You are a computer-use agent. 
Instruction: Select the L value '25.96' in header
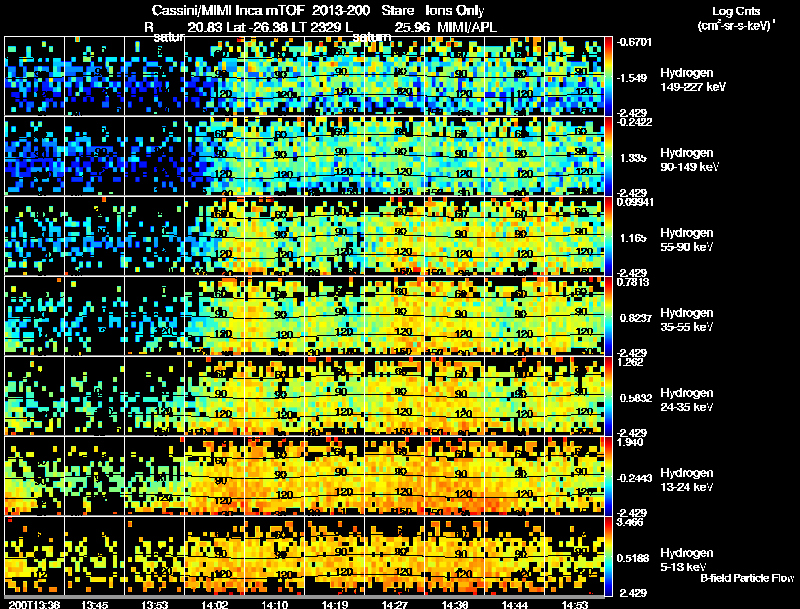[412, 27]
